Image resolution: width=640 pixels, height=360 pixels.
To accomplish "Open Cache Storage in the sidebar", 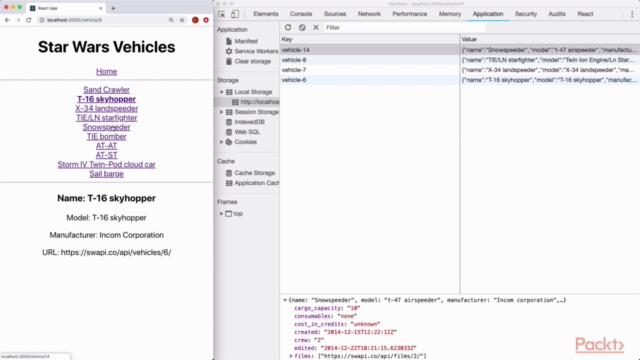I will 250,173.
